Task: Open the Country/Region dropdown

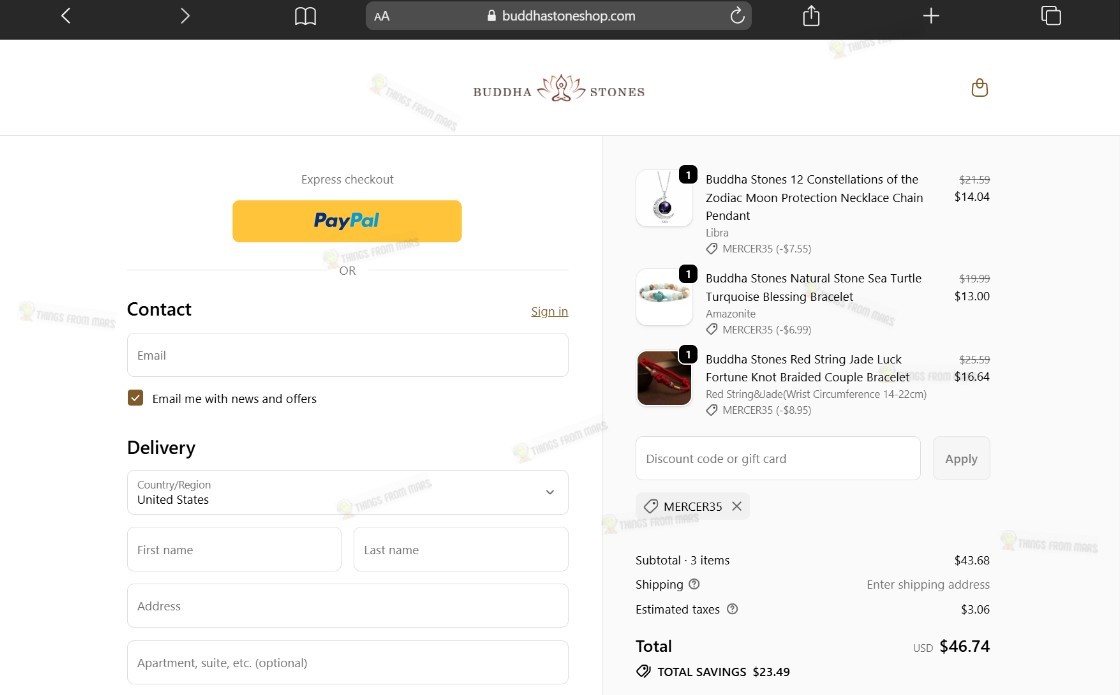Action: pos(348,492)
